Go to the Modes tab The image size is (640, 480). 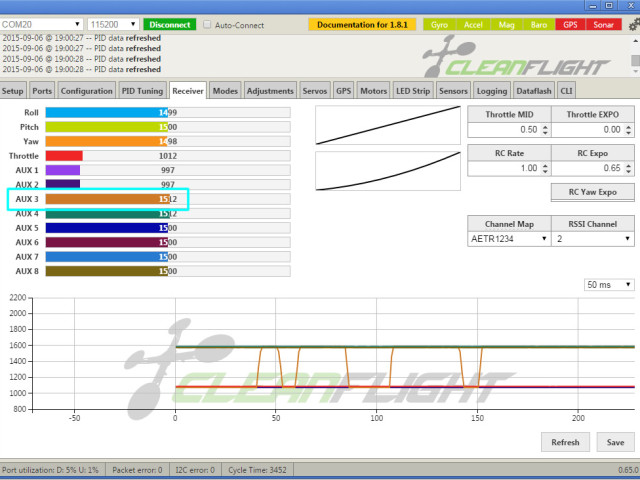[225, 91]
